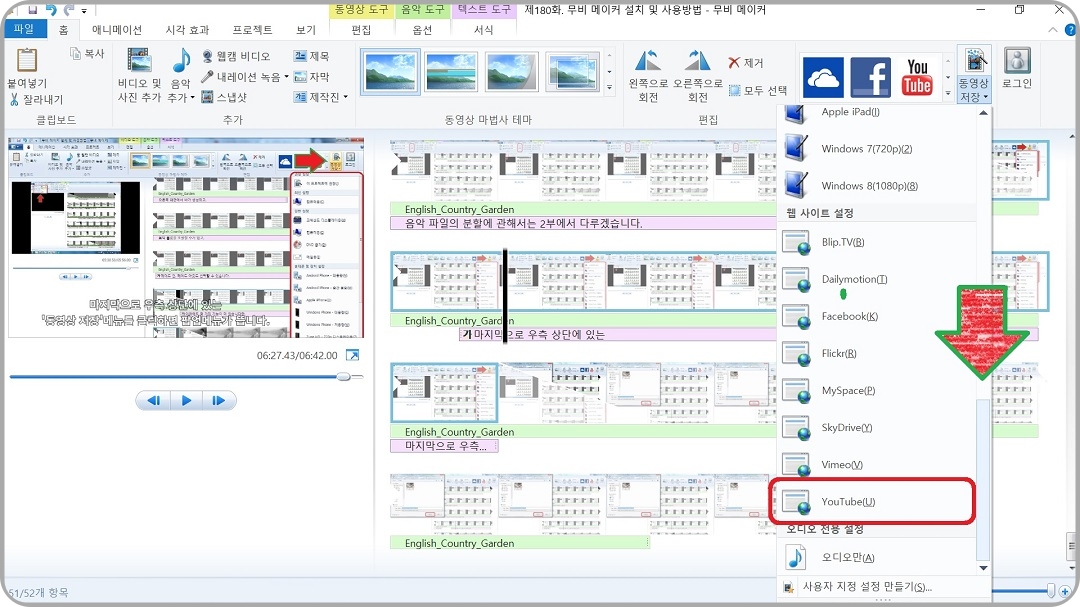This screenshot has height=607, width=1080.
Task: Step to the previous frame
Action: (154, 400)
